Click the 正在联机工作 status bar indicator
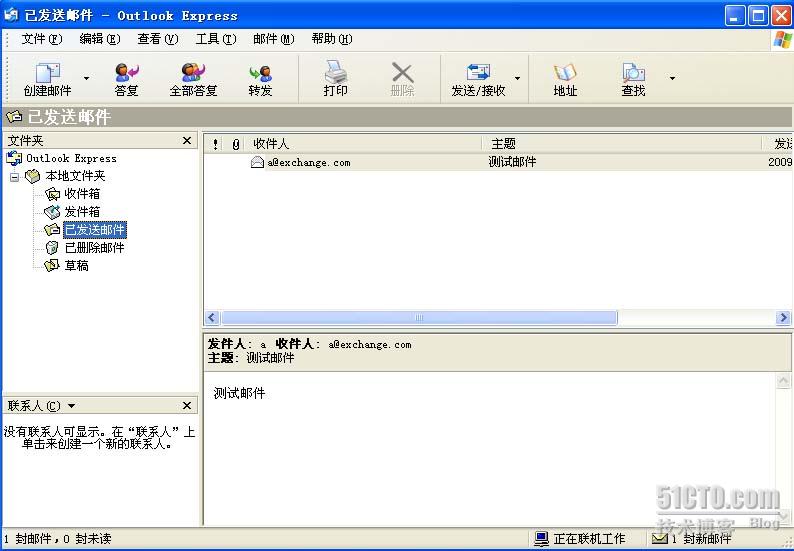794x551 pixels. coord(580,538)
